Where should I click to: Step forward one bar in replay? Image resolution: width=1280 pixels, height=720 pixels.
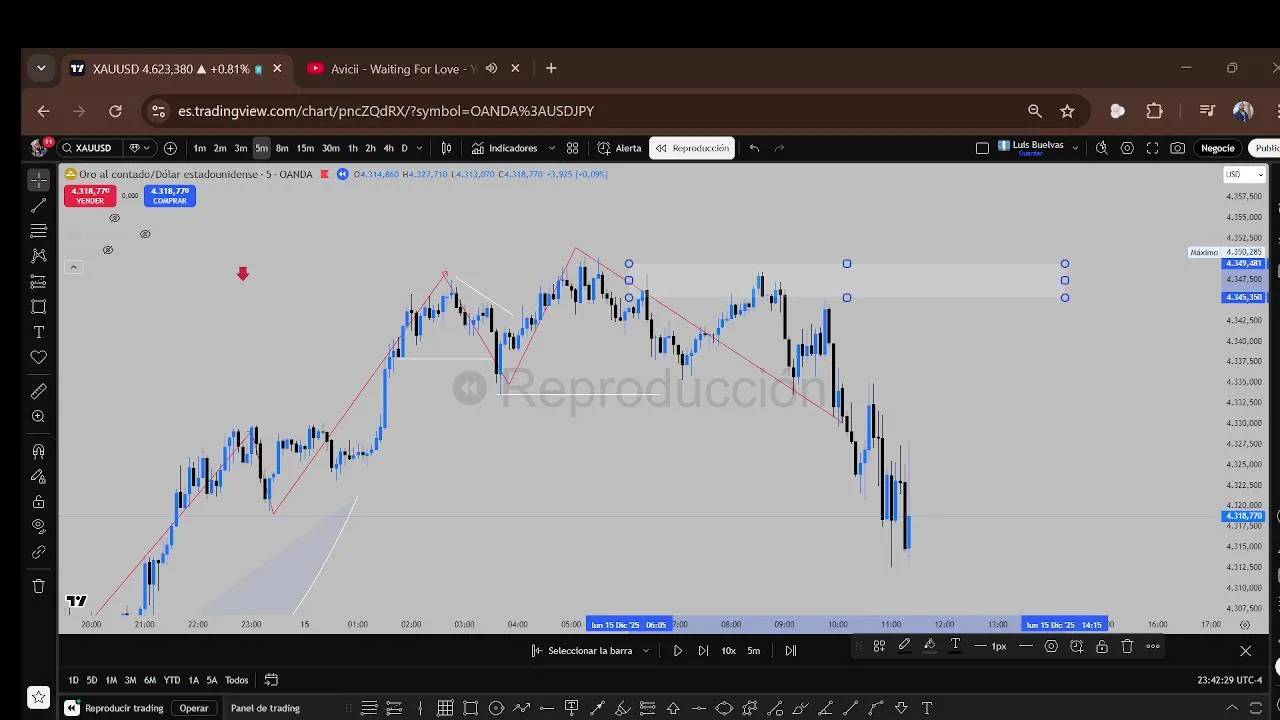pyautogui.click(x=703, y=650)
